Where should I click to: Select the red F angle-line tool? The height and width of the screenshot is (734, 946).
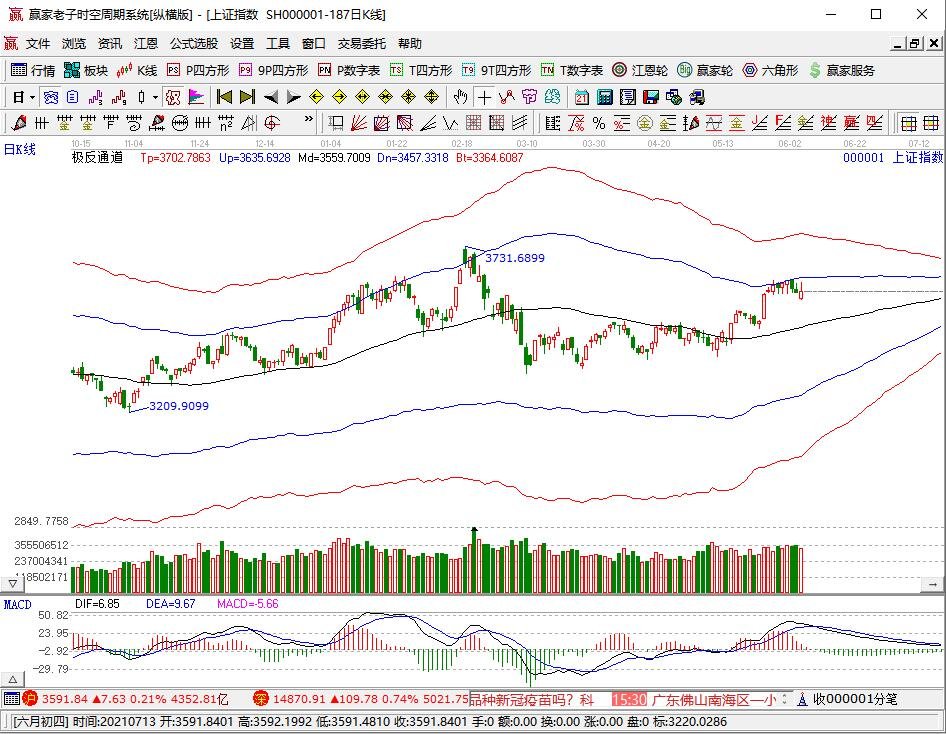[783, 123]
